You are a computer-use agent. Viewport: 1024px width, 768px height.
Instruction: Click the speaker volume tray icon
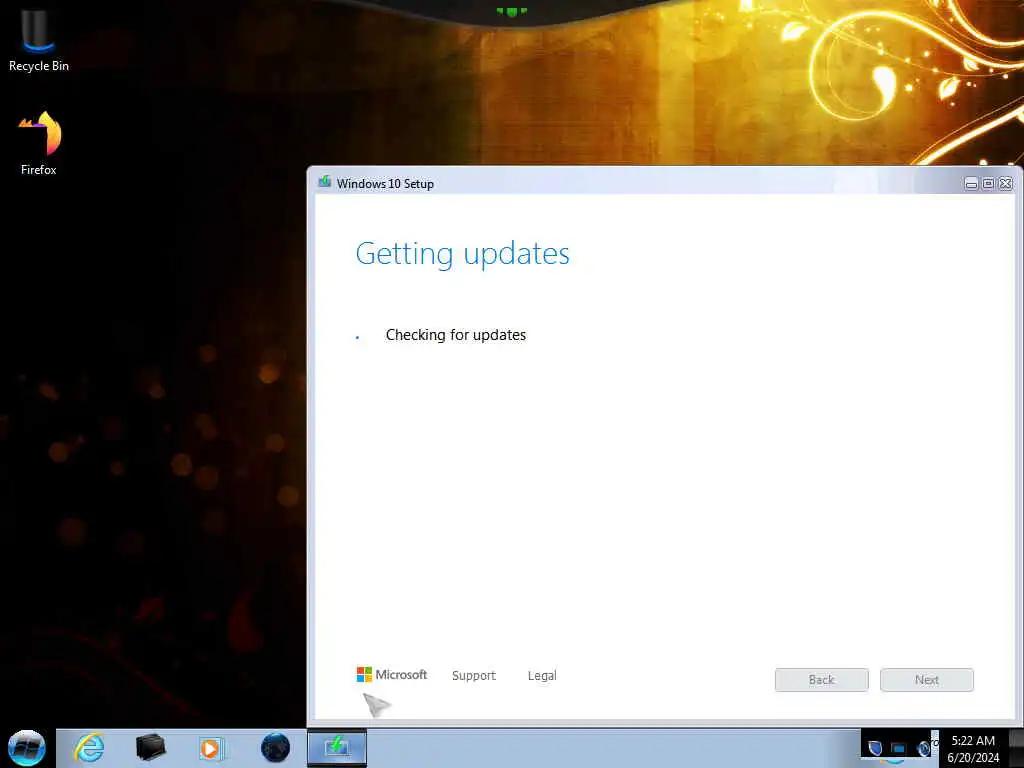click(923, 748)
